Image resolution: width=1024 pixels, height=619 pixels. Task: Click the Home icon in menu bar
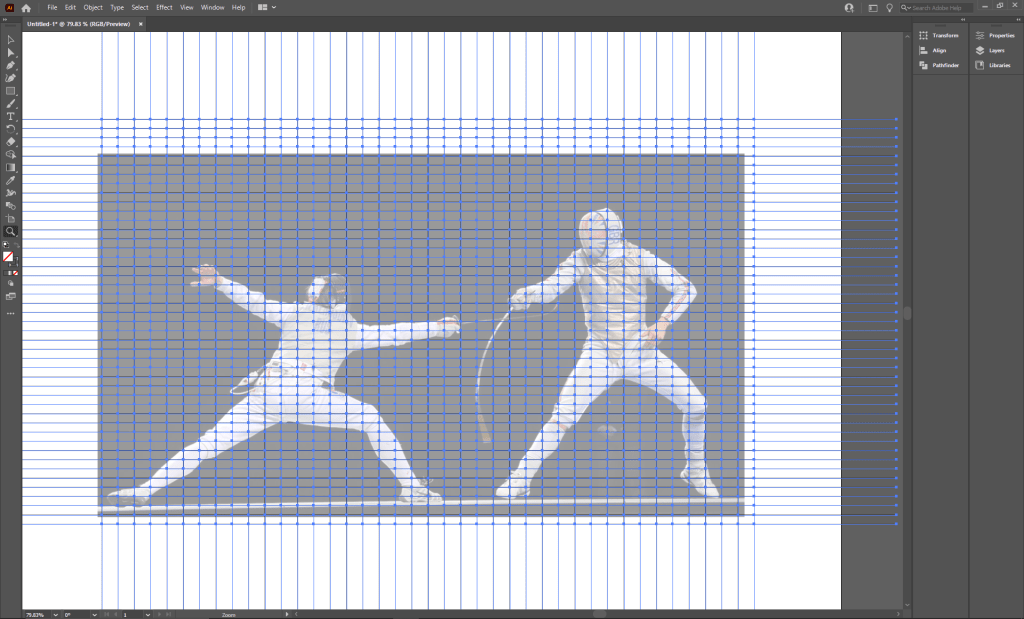pyautogui.click(x=27, y=8)
